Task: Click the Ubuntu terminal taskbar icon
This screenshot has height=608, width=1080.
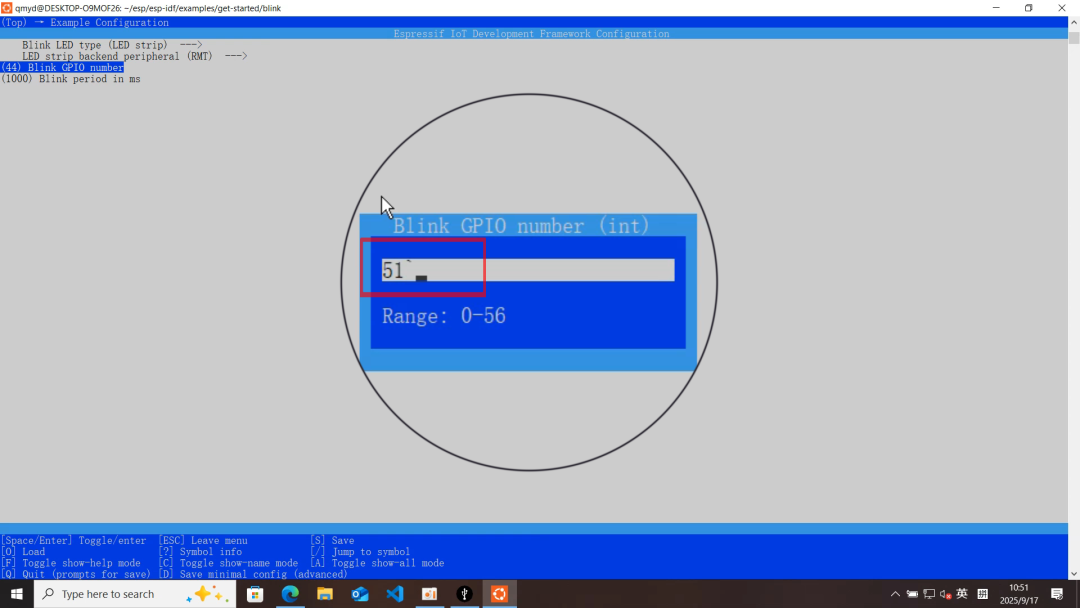Action: click(x=499, y=594)
